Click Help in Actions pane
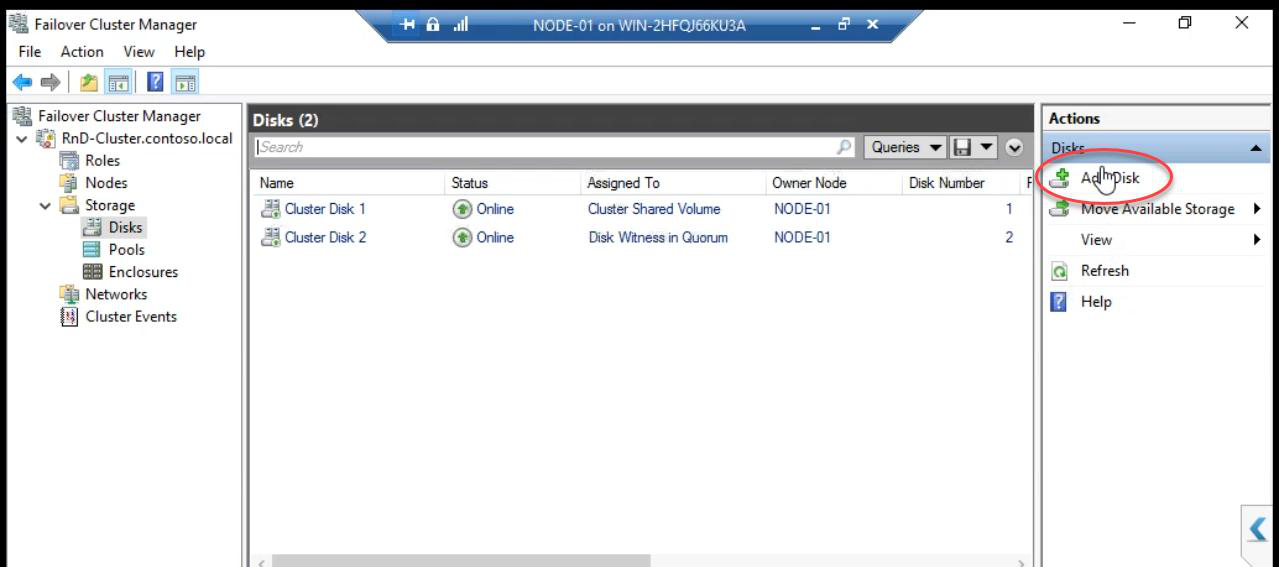This screenshot has width=1279, height=567. pos(1096,302)
